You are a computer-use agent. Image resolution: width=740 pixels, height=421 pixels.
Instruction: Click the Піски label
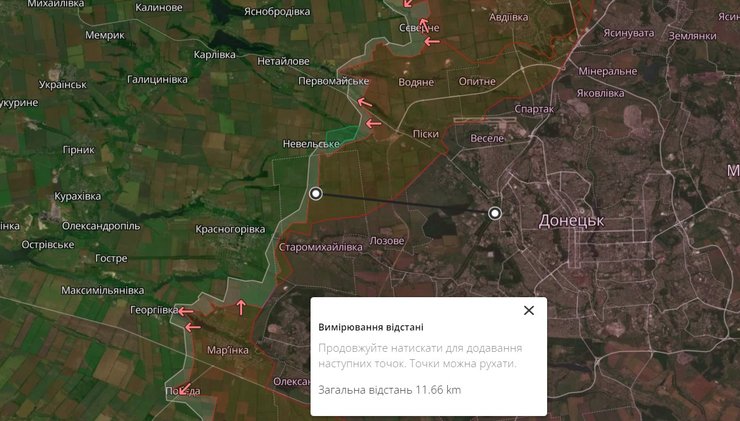pos(426,134)
